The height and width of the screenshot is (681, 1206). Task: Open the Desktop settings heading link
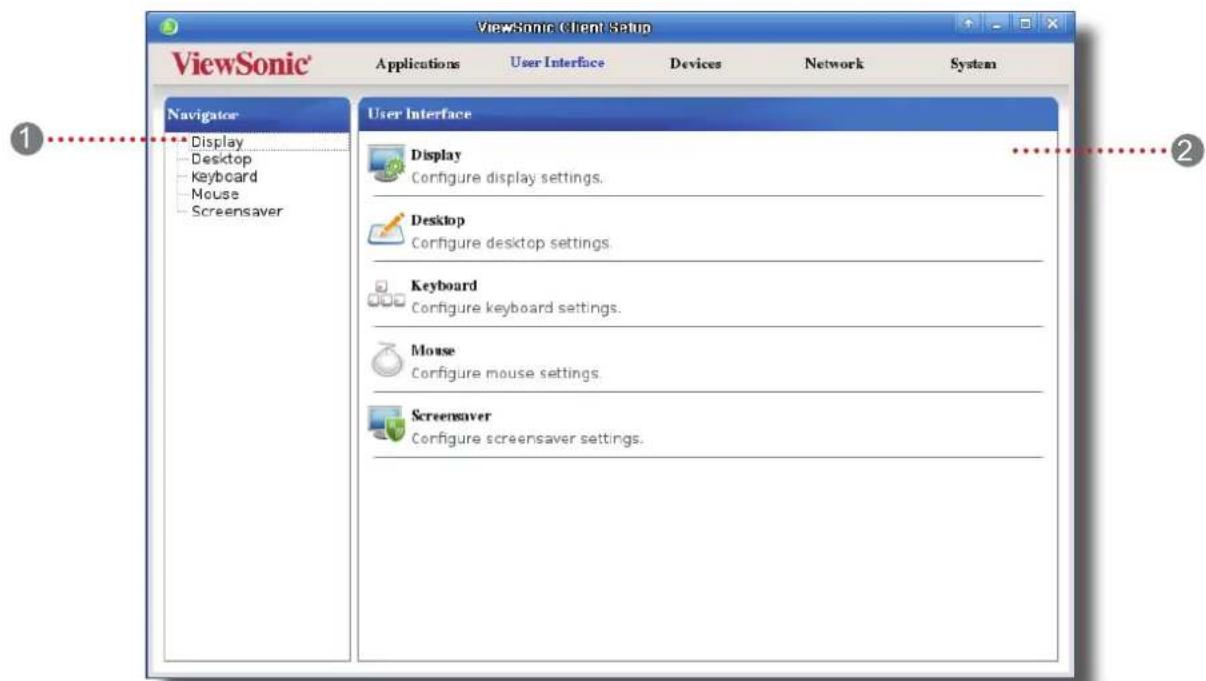(438, 220)
